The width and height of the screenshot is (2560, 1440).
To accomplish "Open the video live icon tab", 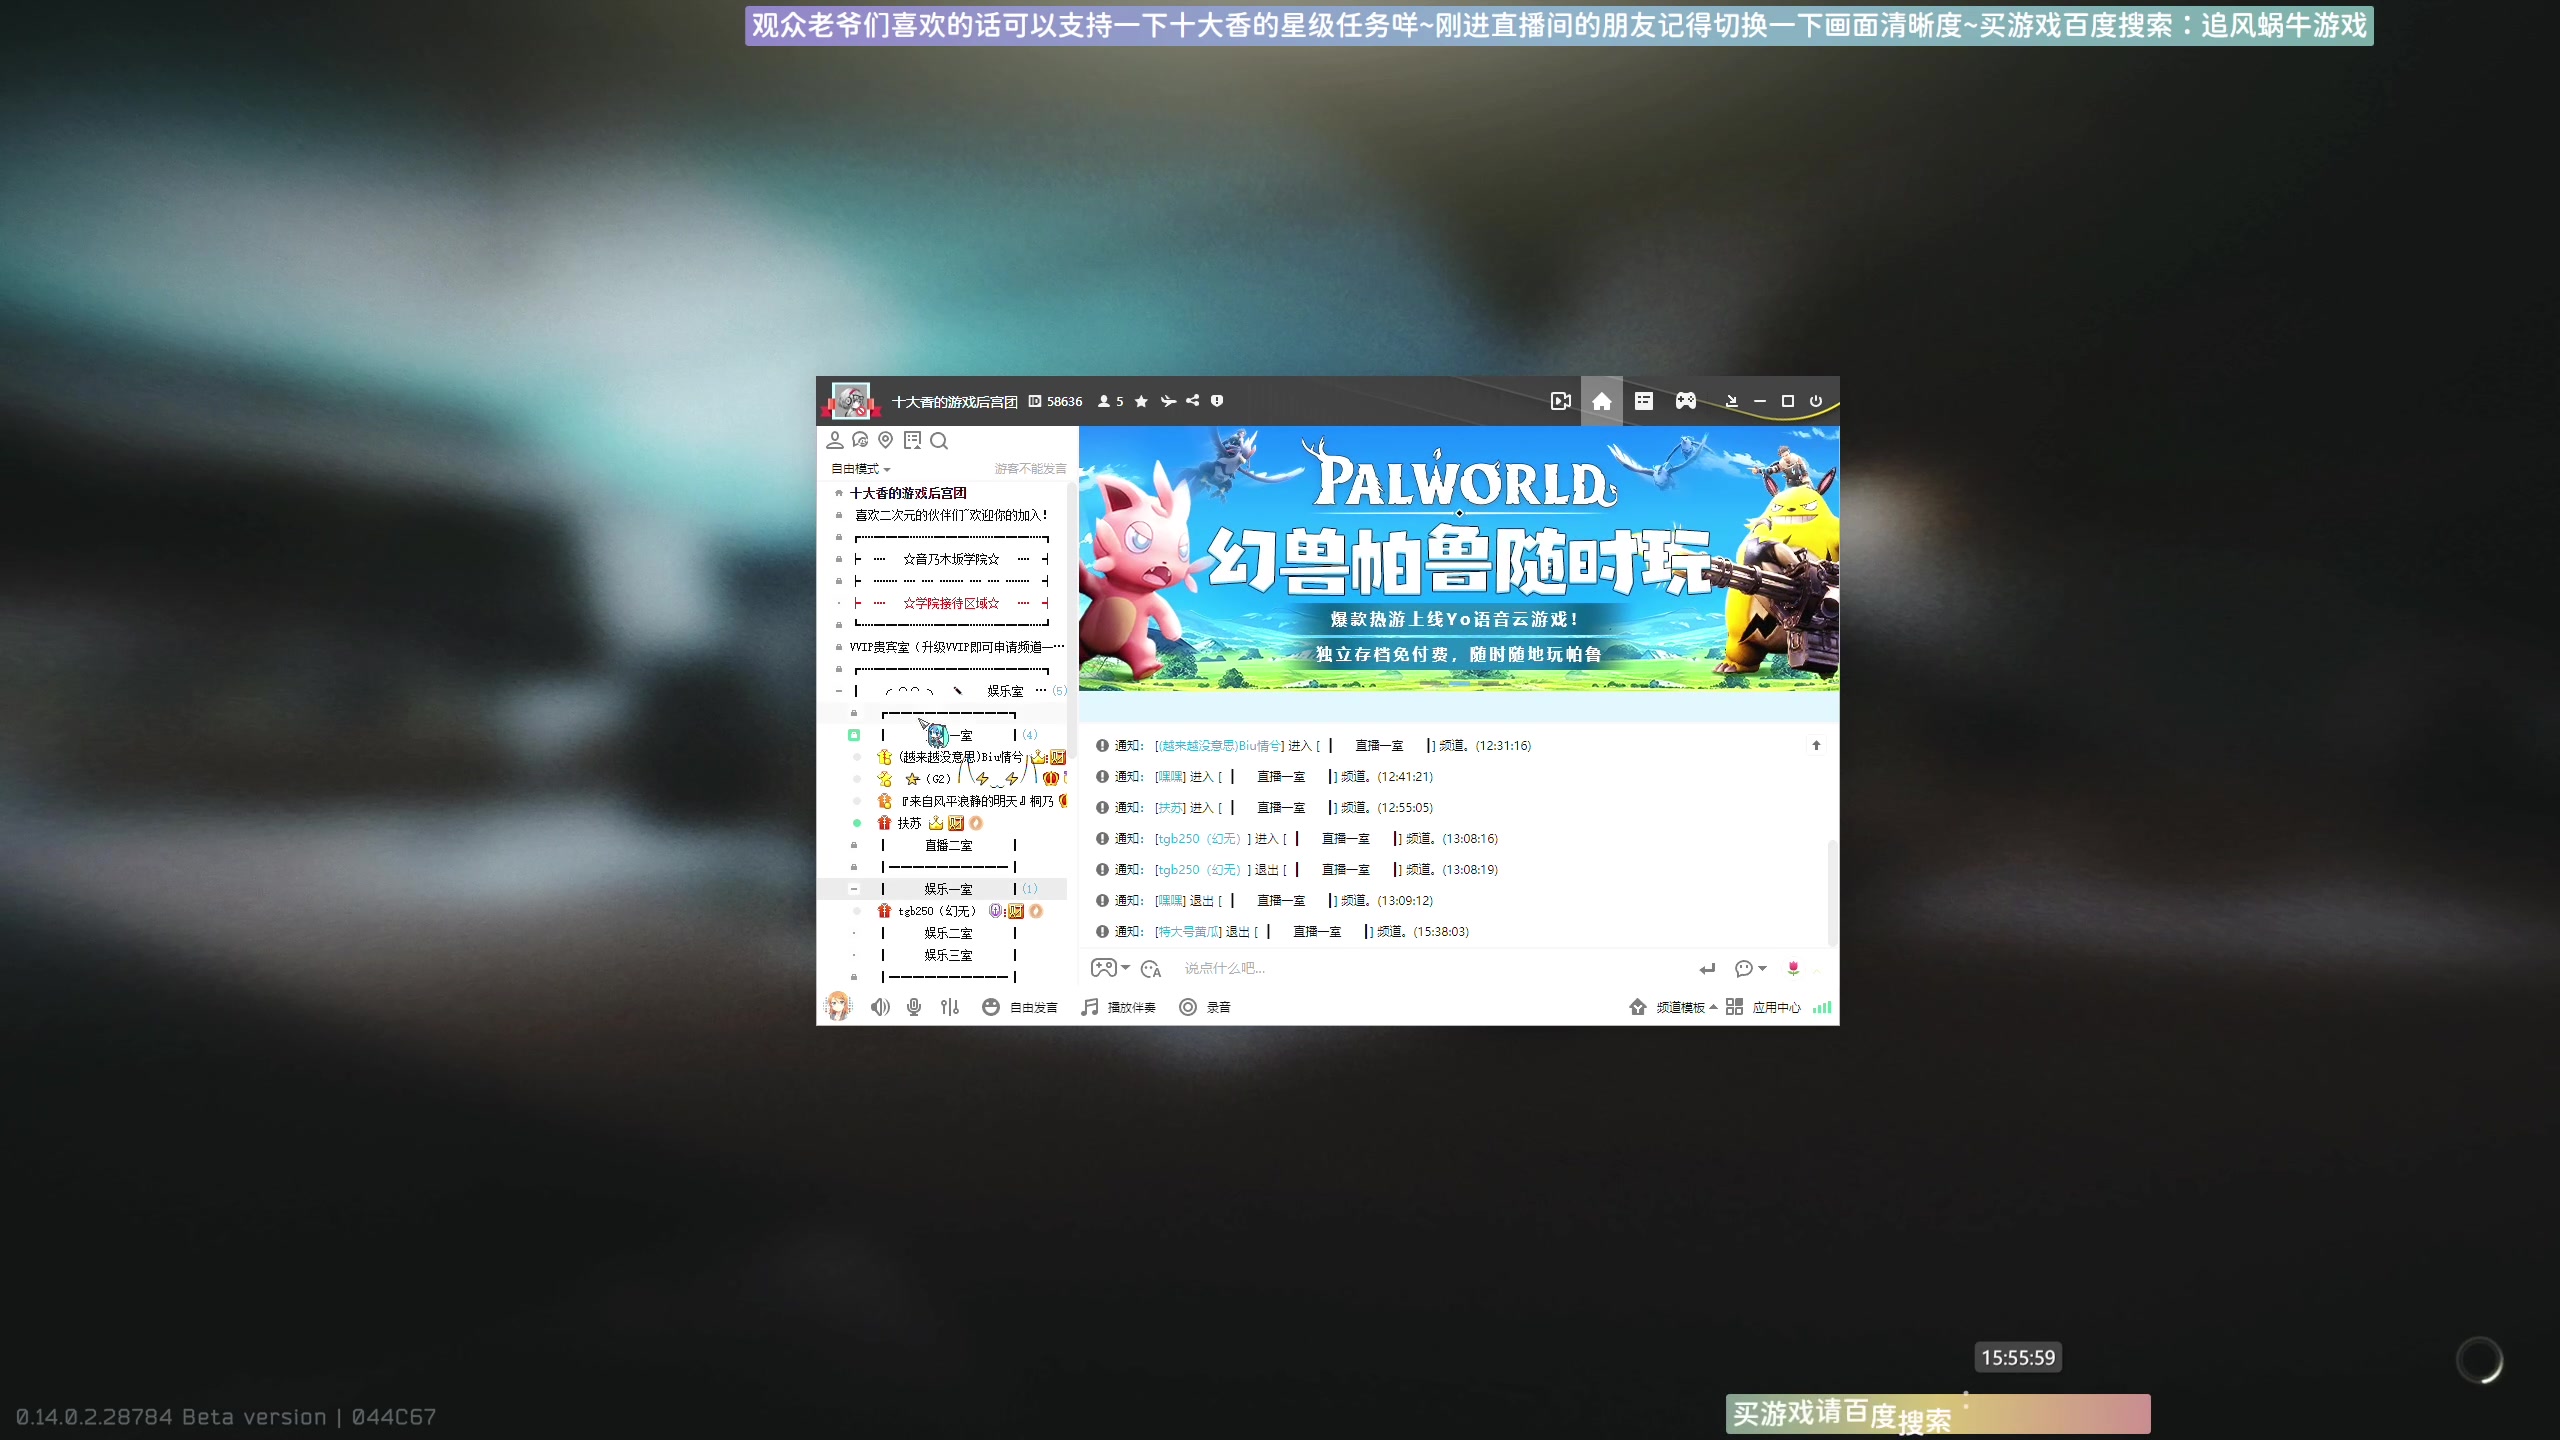I will pyautogui.click(x=1560, y=401).
